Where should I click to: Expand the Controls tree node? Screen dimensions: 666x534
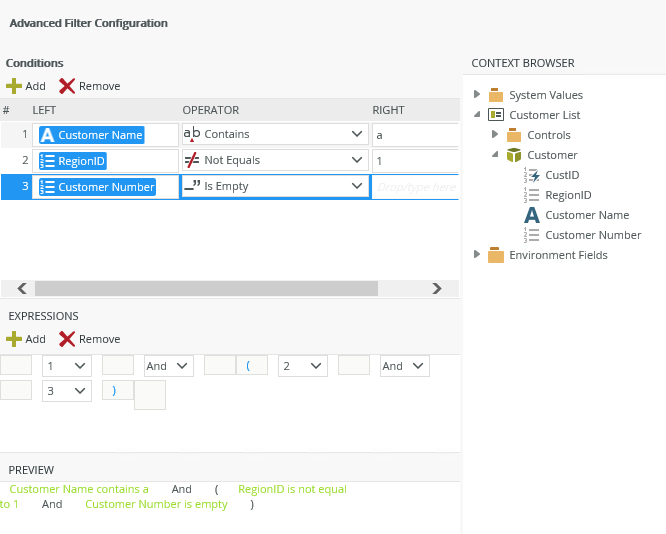pos(495,135)
